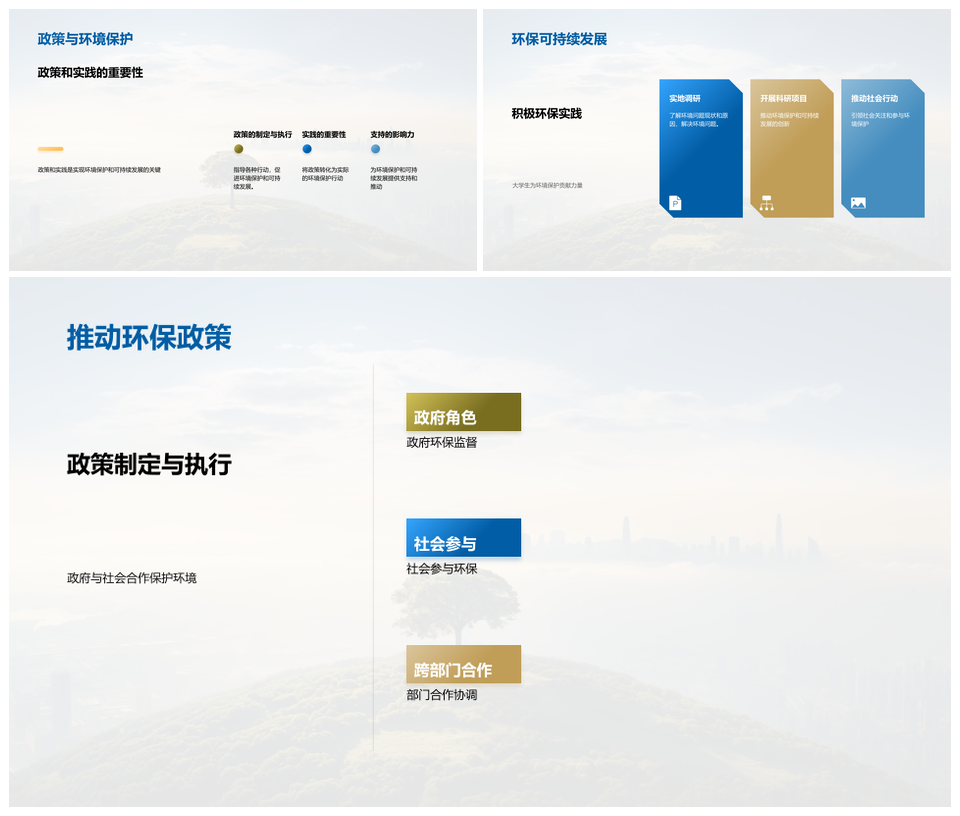Click the olive dot under 政策的制定与执行
The height and width of the screenshot is (816, 960).
point(239,149)
